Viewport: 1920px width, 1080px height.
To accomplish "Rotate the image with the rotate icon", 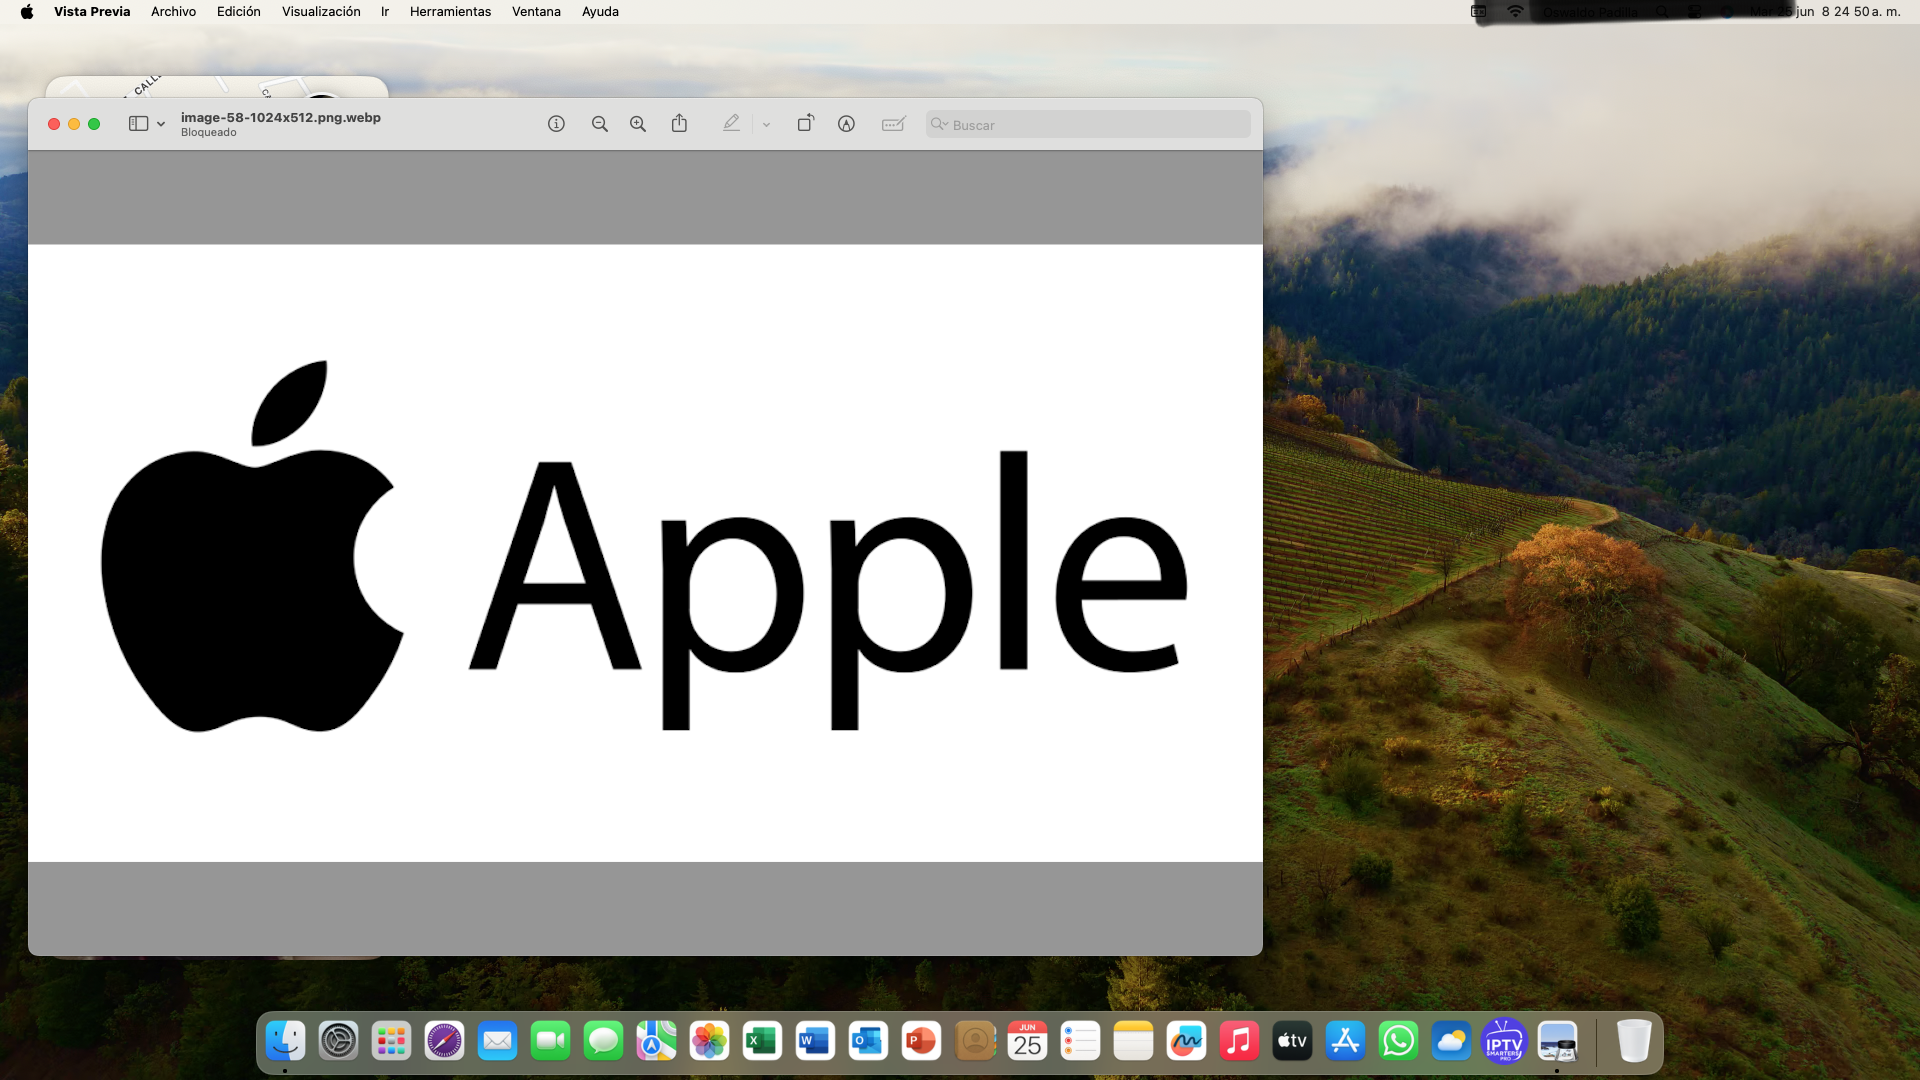I will coord(805,123).
